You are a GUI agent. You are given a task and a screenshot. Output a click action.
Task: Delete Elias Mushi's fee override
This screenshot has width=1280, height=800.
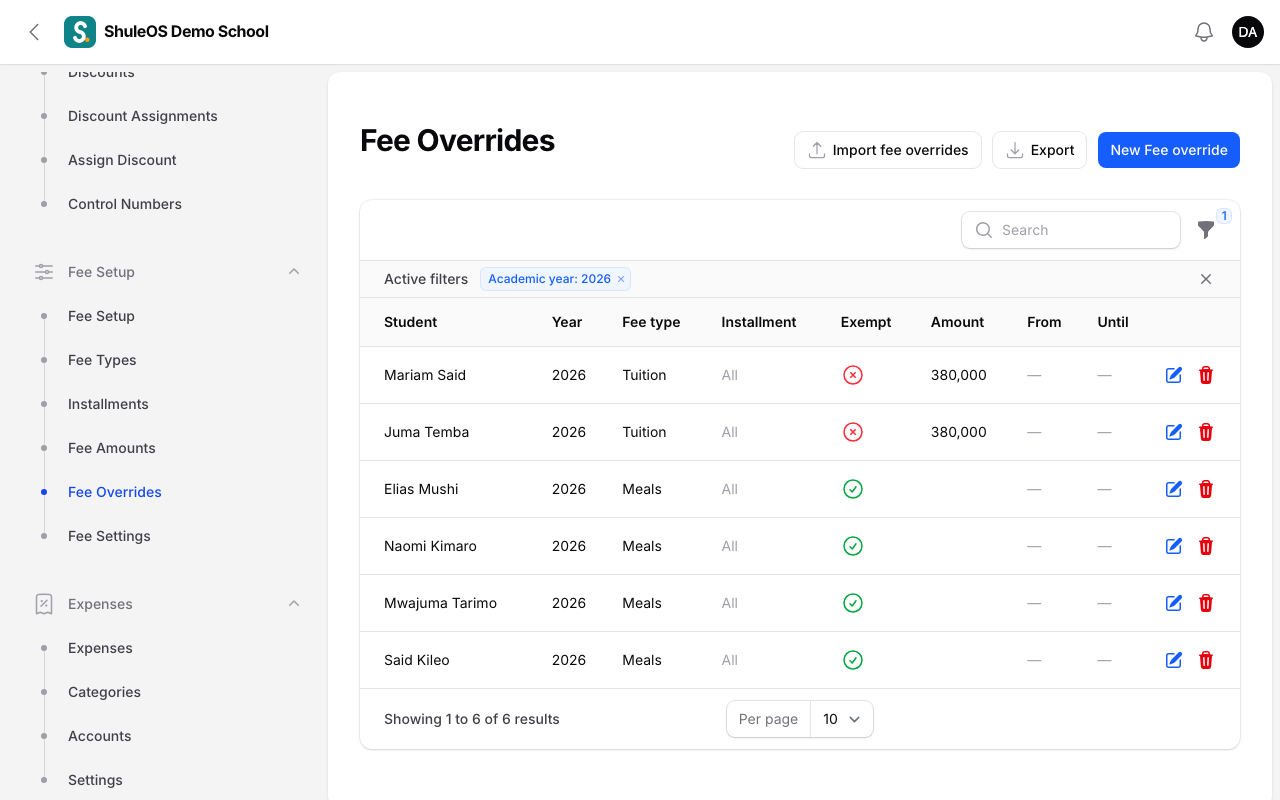pyautogui.click(x=1206, y=489)
